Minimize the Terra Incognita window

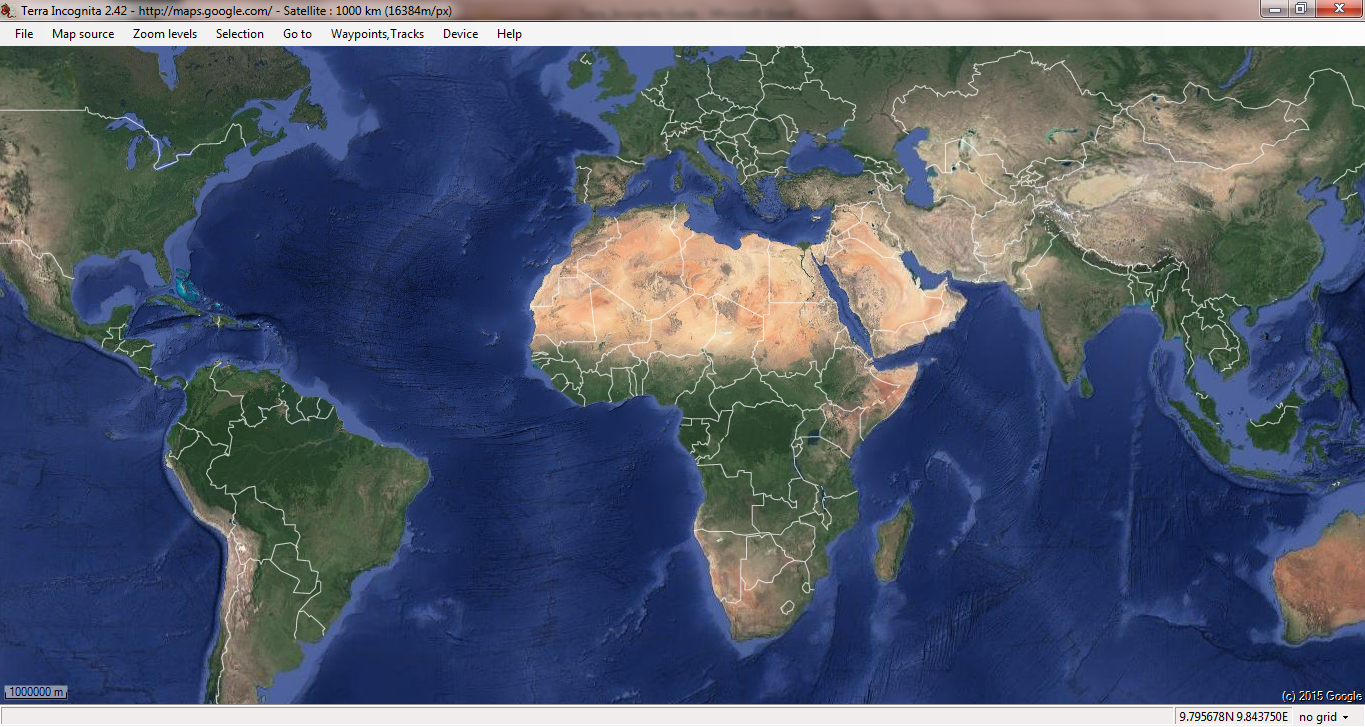tap(1274, 9)
